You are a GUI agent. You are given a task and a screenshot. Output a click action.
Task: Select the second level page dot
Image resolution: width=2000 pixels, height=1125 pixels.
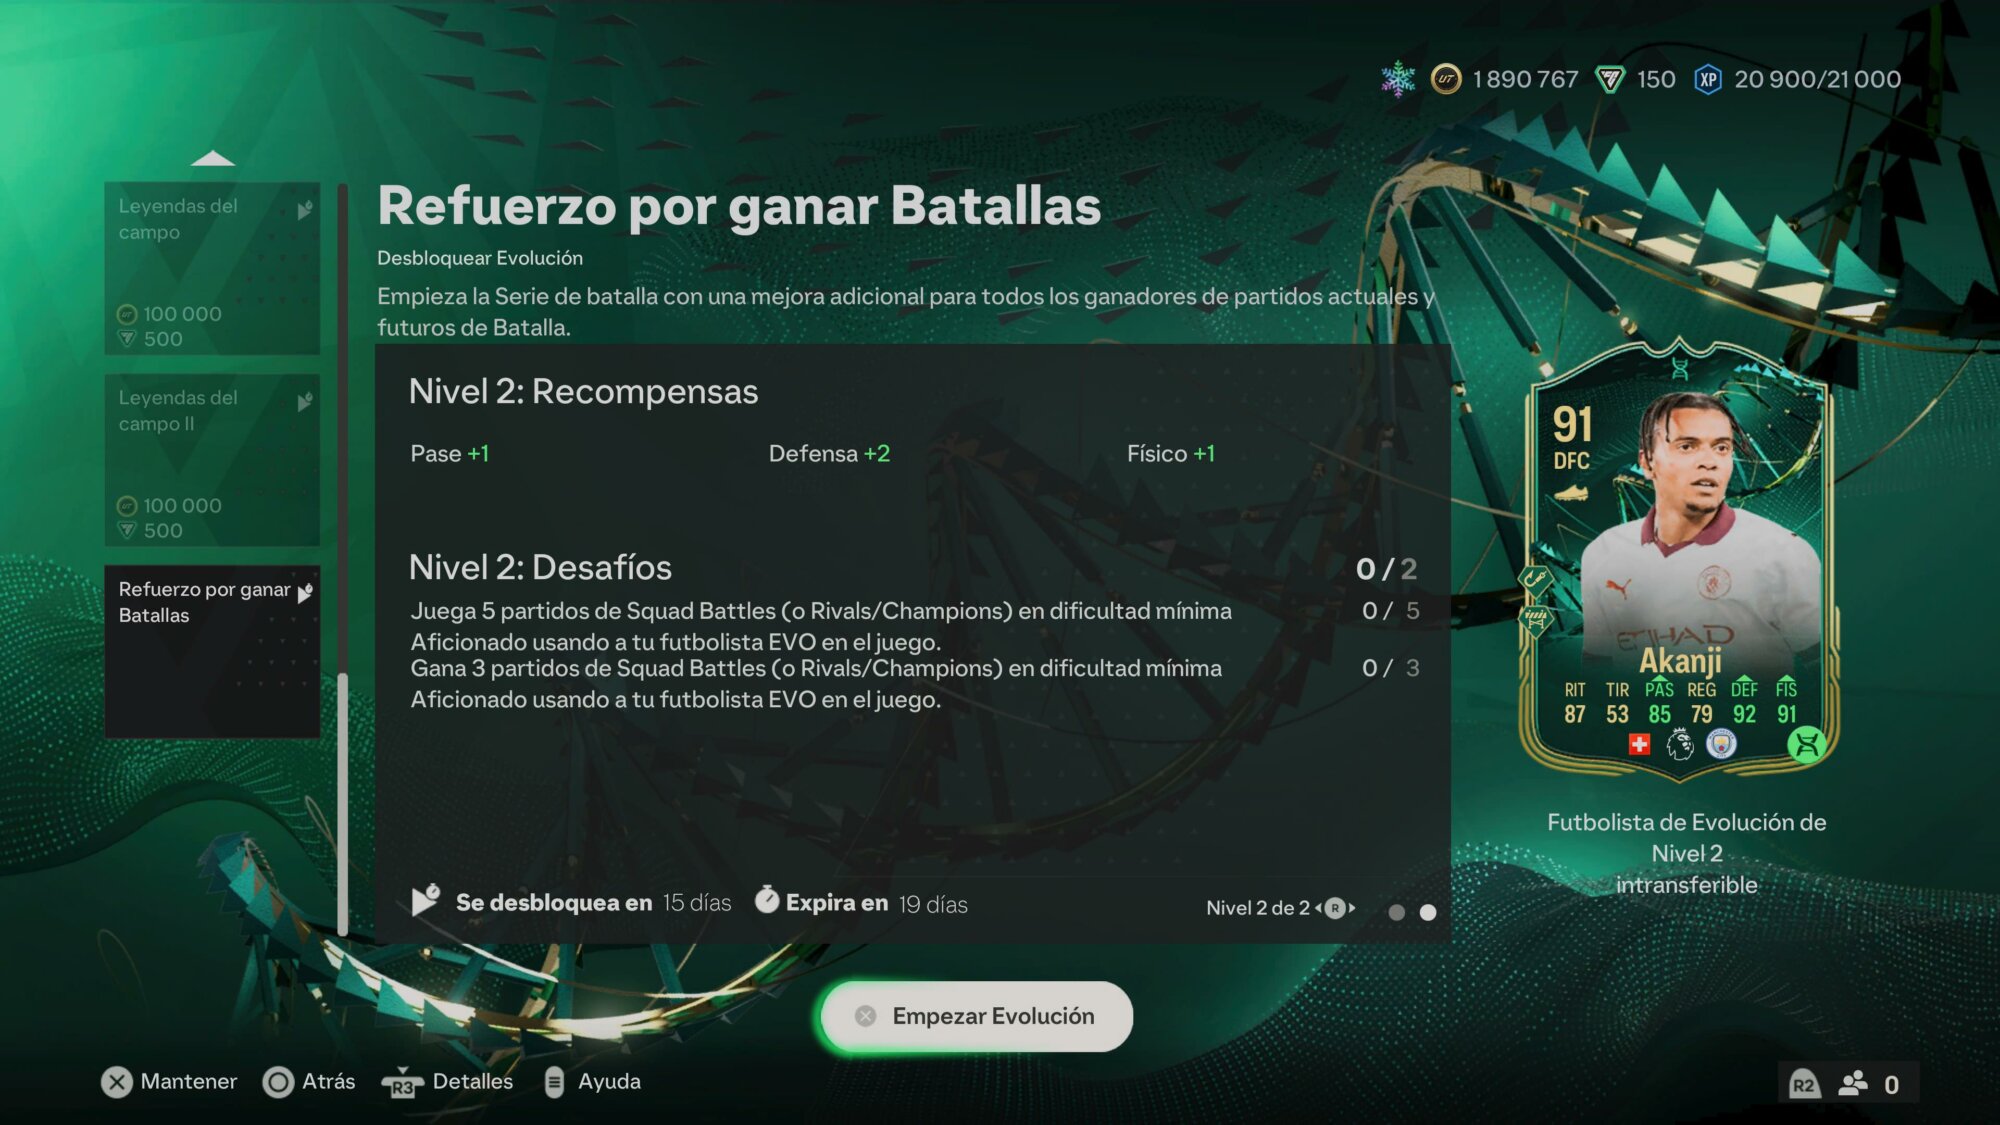1428,912
